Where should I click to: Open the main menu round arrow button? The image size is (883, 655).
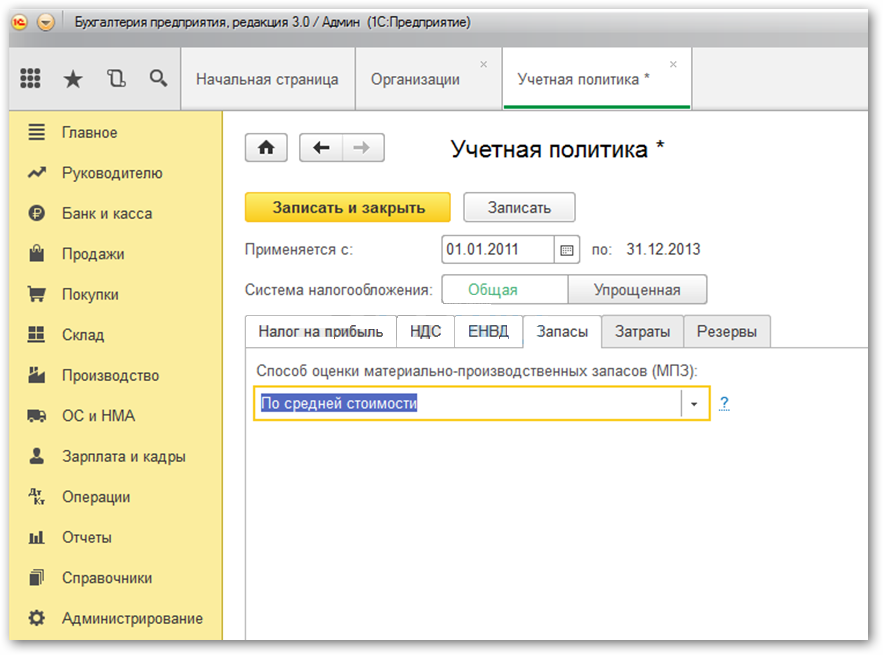click(46, 23)
